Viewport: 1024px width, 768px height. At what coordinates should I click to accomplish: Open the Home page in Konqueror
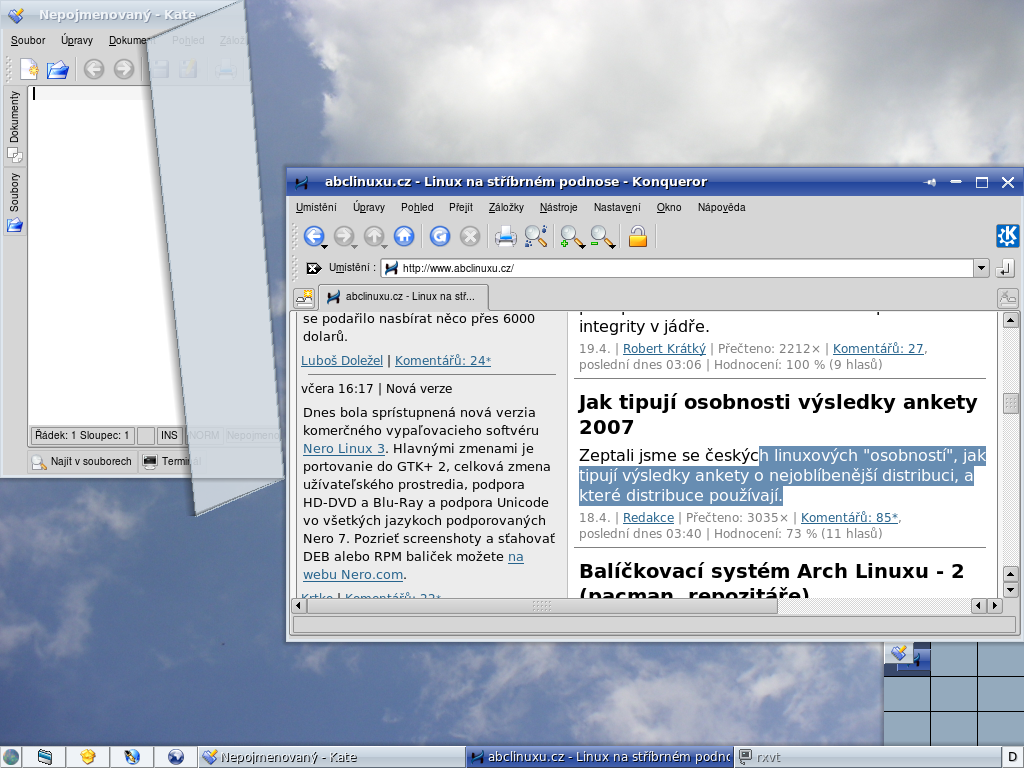[x=404, y=236]
